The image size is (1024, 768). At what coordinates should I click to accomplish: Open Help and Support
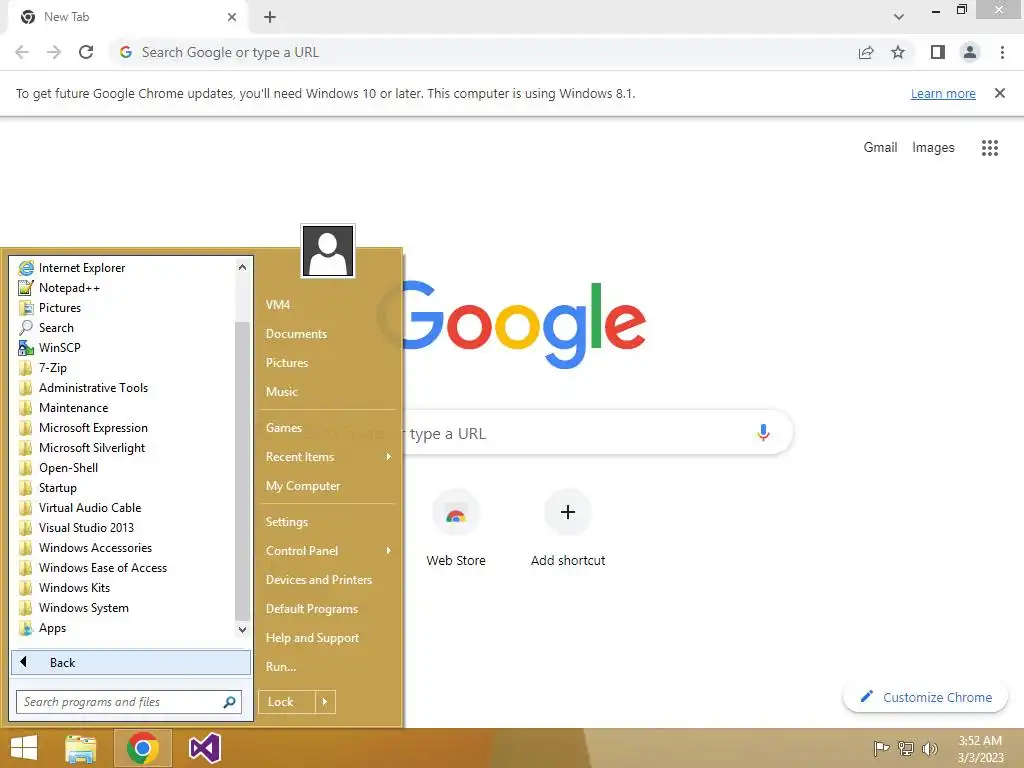coord(312,638)
